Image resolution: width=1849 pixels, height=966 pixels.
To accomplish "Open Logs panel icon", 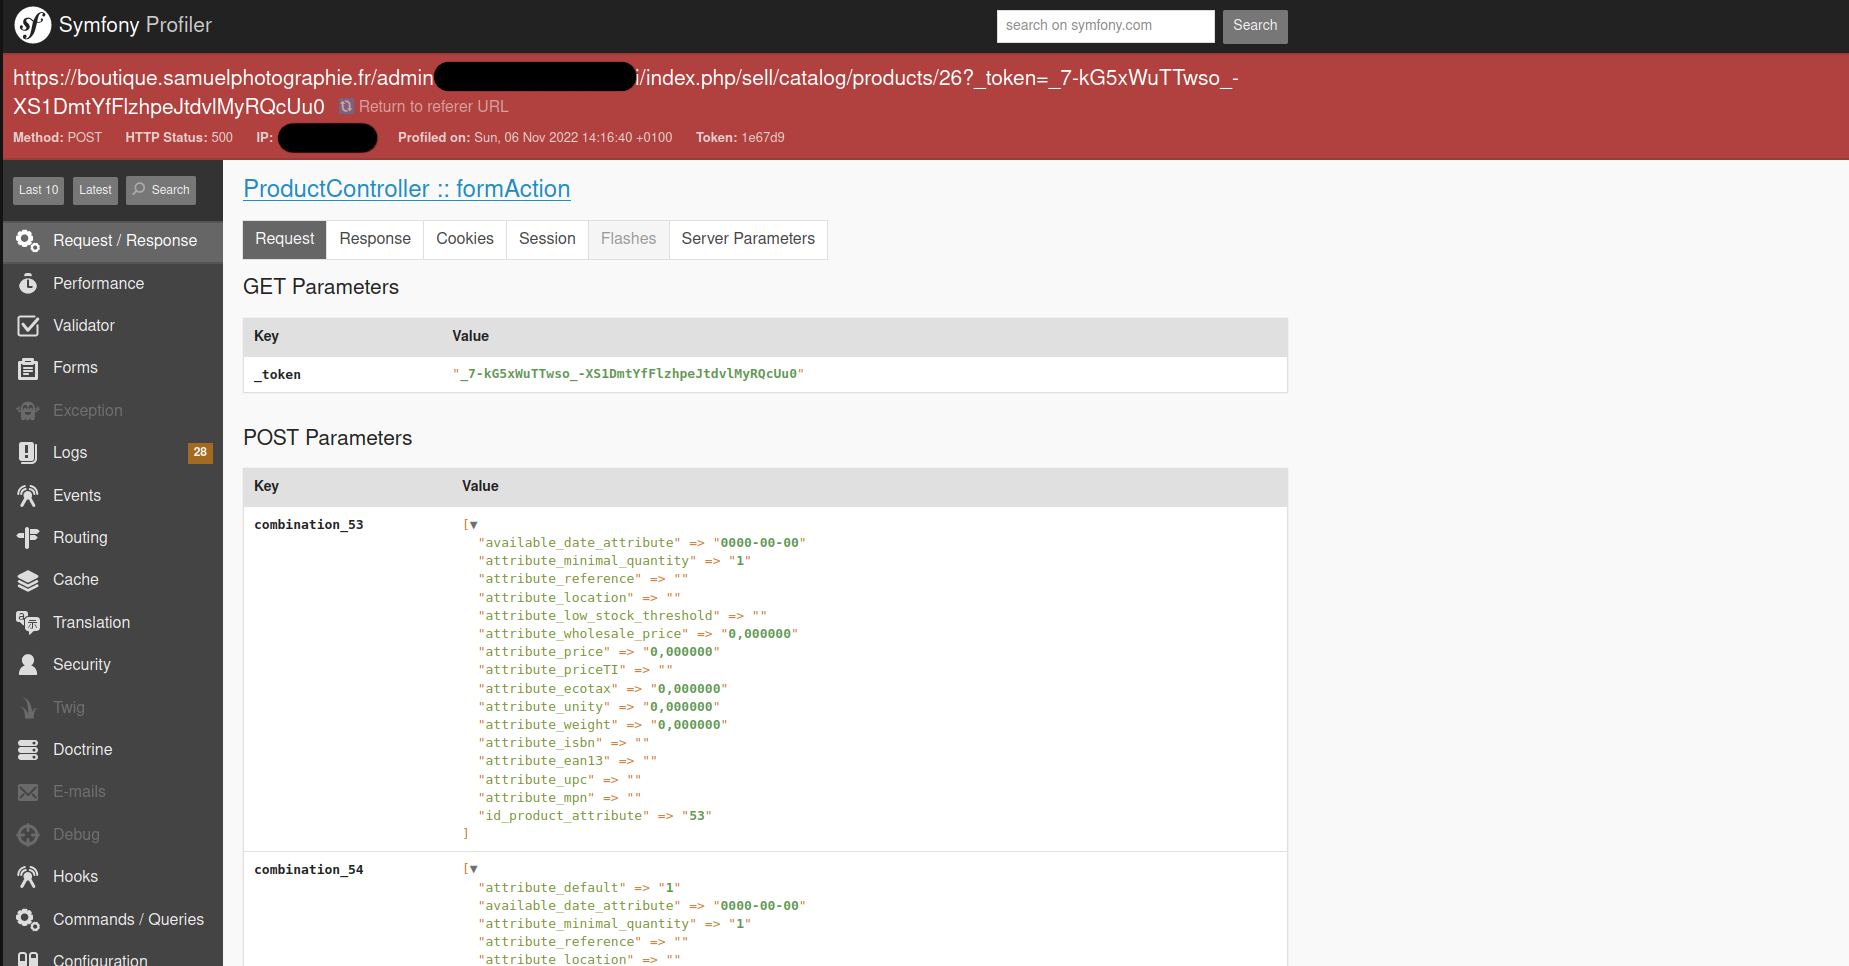I will tap(28, 453).
